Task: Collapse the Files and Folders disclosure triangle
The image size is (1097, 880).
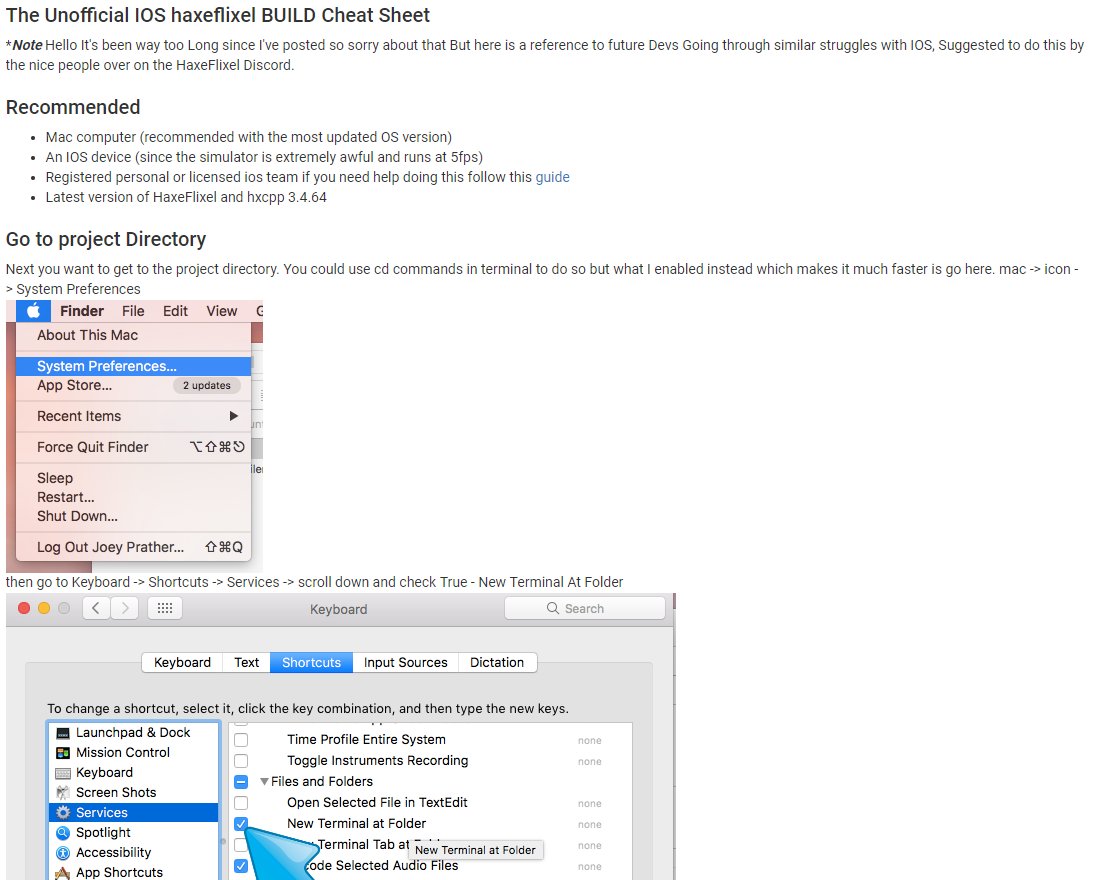Action: tap(264, 781)
